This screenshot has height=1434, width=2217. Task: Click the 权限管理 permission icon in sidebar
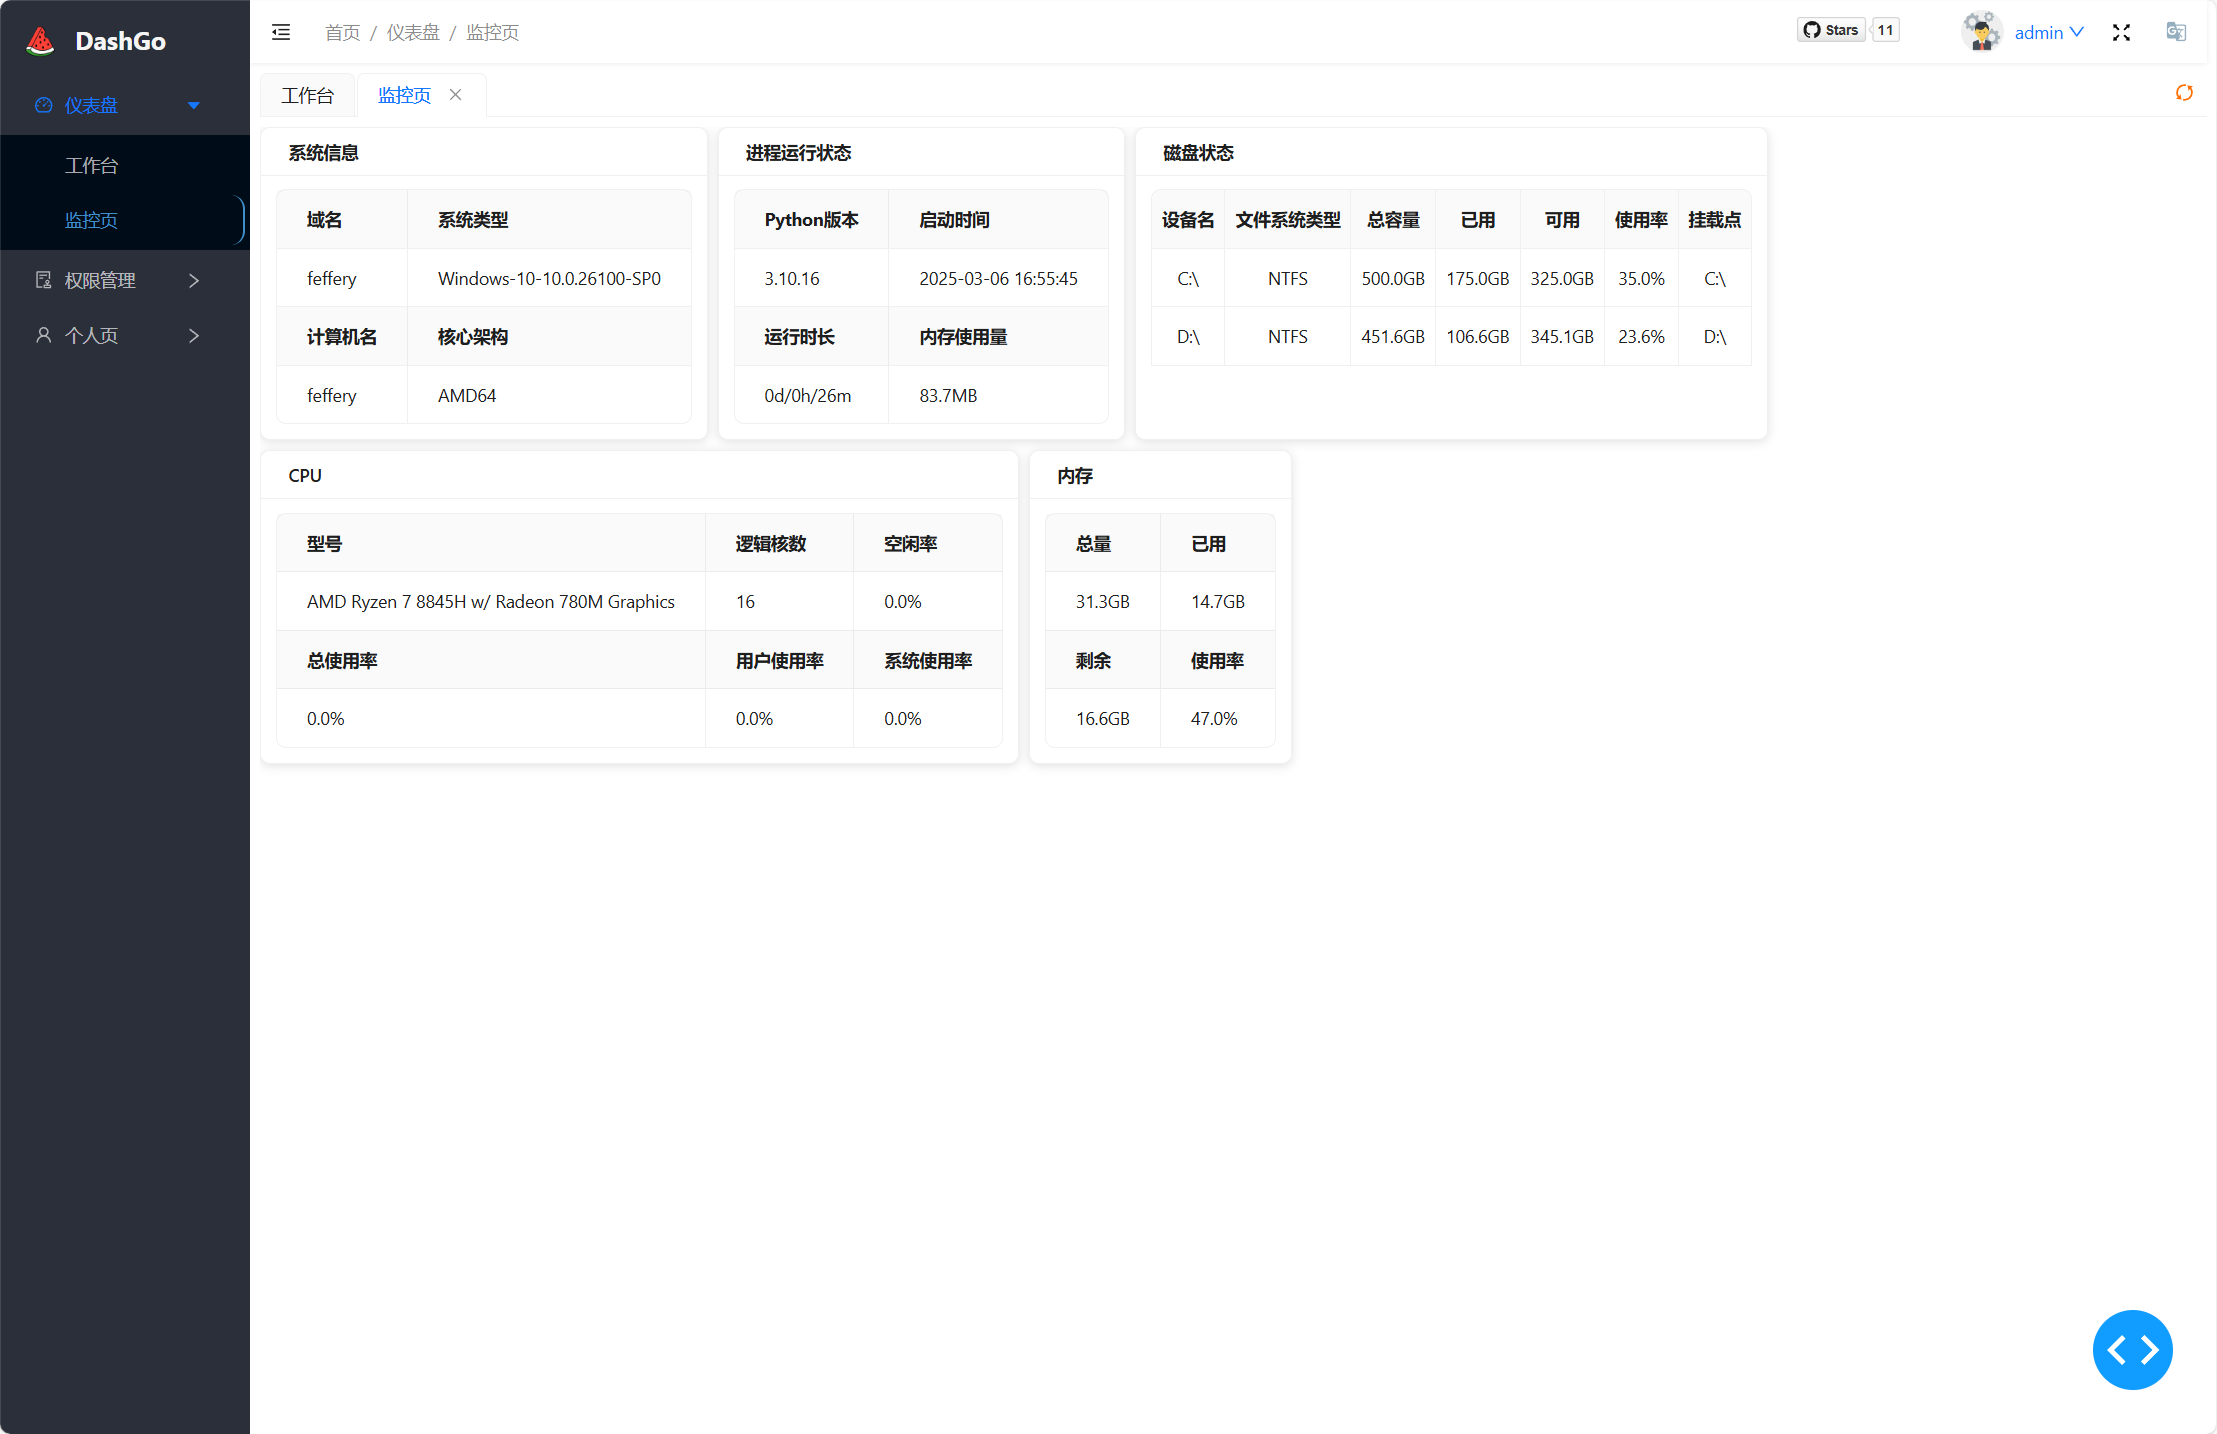[43, 281]
